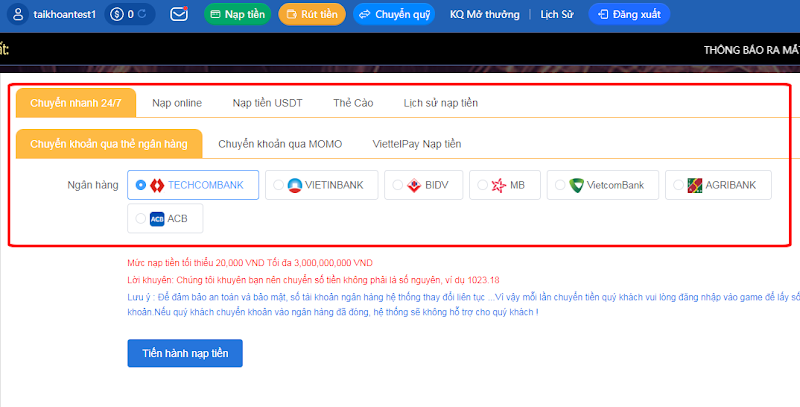Open the Nạp tiền USDT tab

click(267, 103)
